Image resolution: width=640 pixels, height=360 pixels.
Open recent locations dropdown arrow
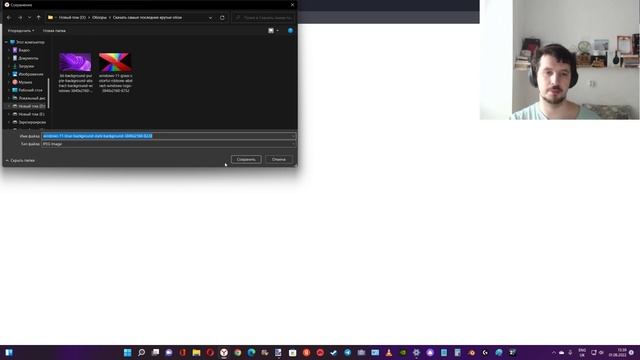(x=29, y=18)
